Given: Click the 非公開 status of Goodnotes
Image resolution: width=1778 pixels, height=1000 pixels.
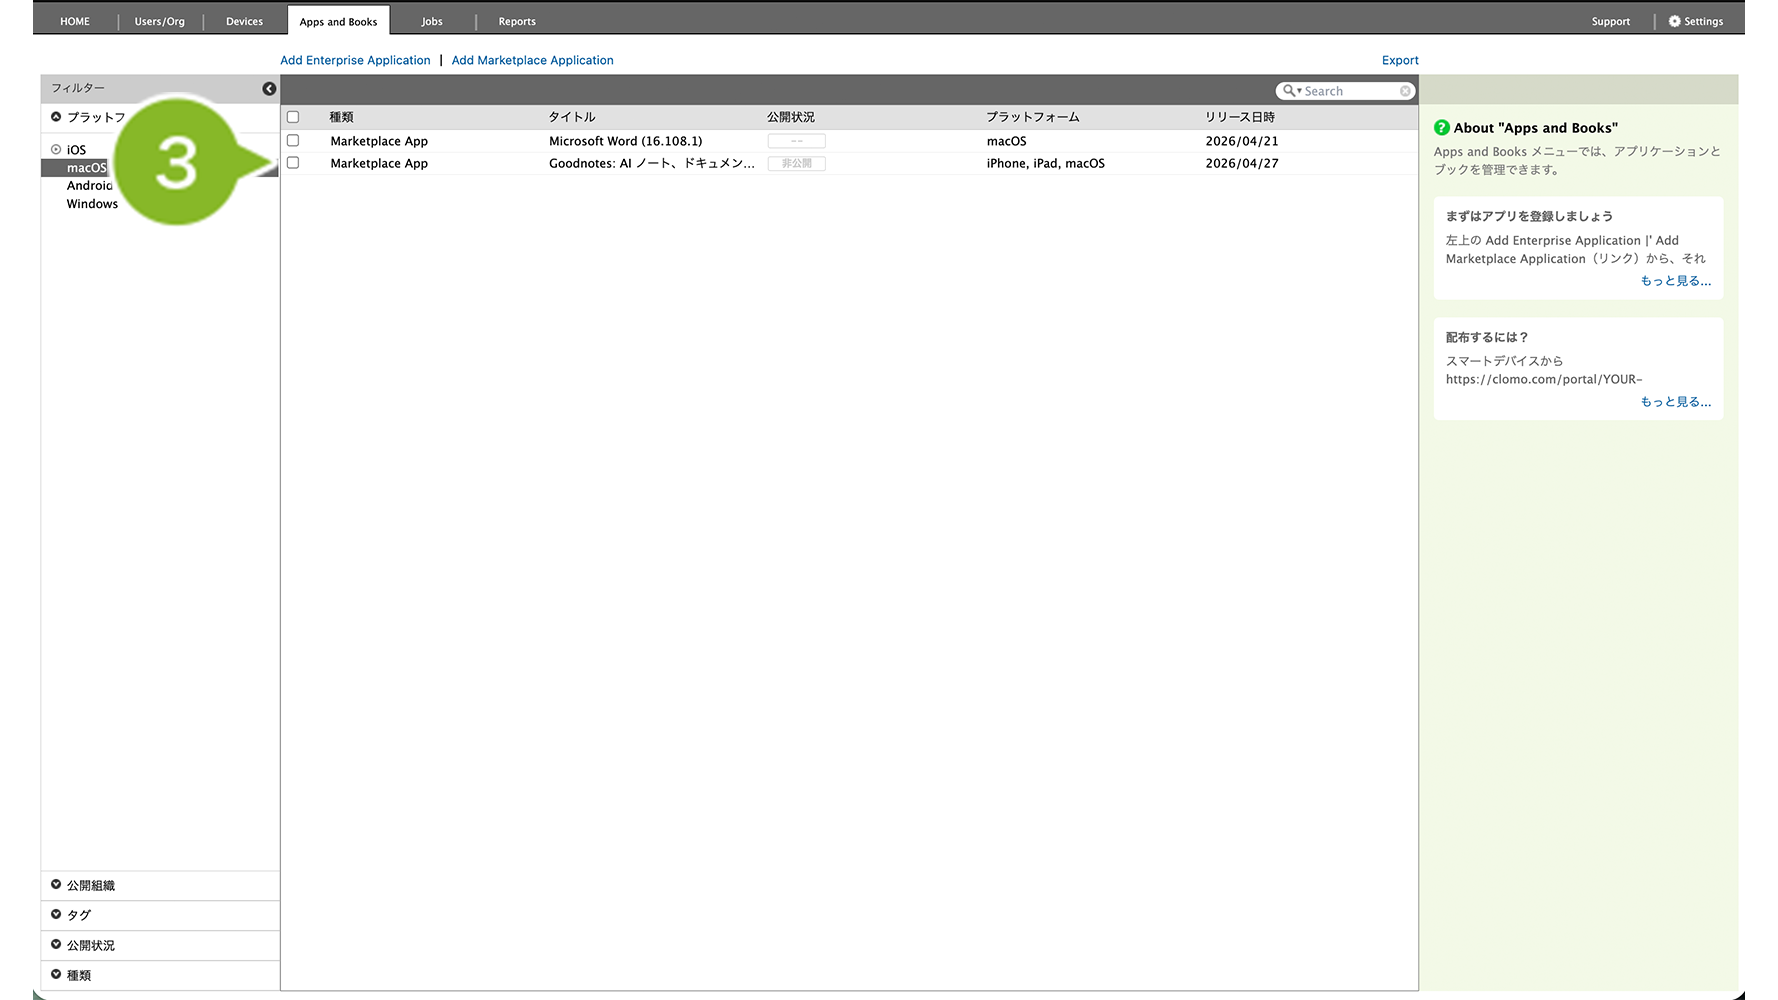Looking at the screenshot, I should [x=797, y=163].
